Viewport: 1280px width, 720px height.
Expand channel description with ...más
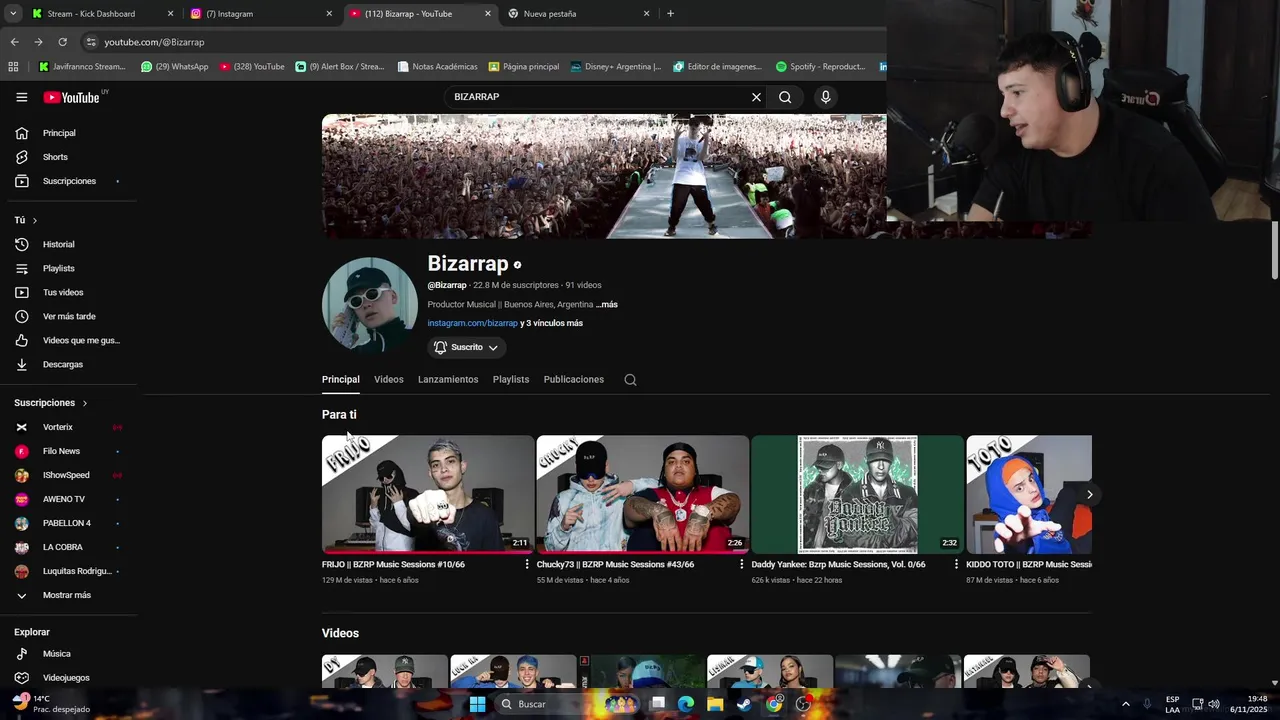[607, 305]
